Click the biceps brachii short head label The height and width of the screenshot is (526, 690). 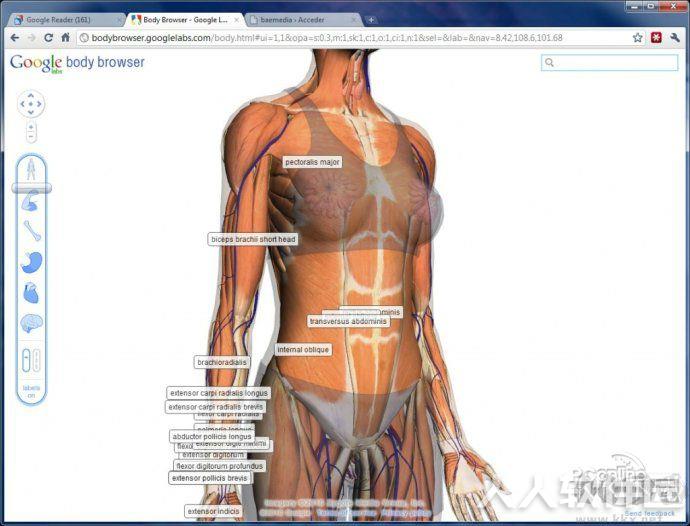click(253, 239)
